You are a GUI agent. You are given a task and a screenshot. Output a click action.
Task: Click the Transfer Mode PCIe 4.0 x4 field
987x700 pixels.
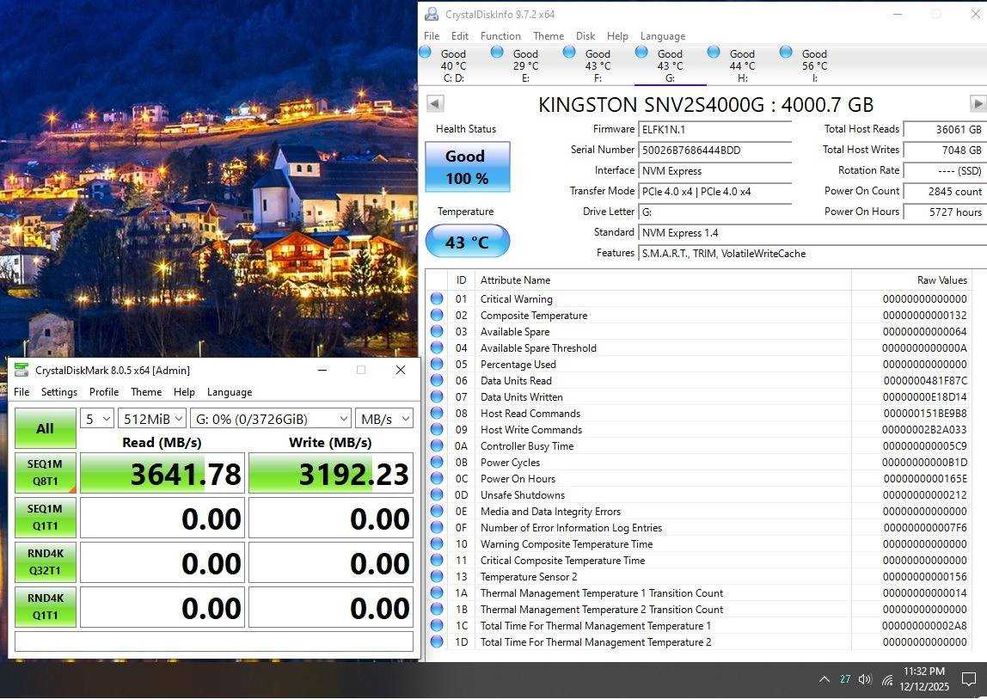(715, 191)
